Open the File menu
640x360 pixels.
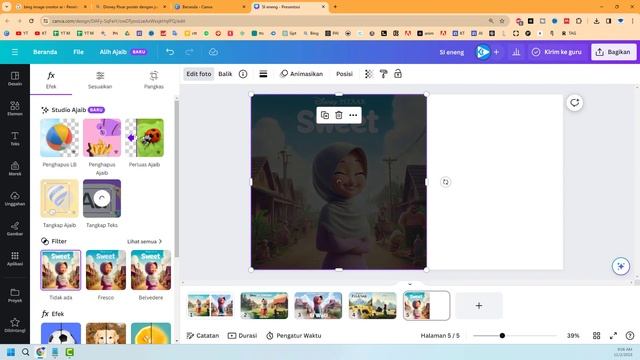point(78,52)
